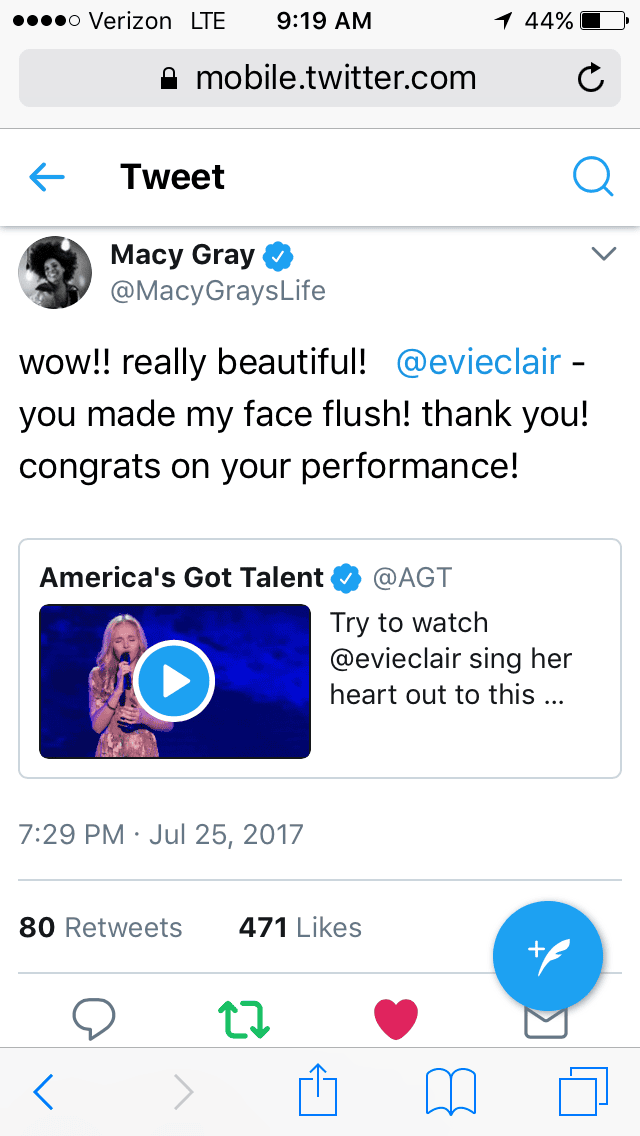Image resolution: width=640 pixels, height=1136 pixels.
Task: Open Safari bookmarks book icon
Action: click(x=451, y=1092)
